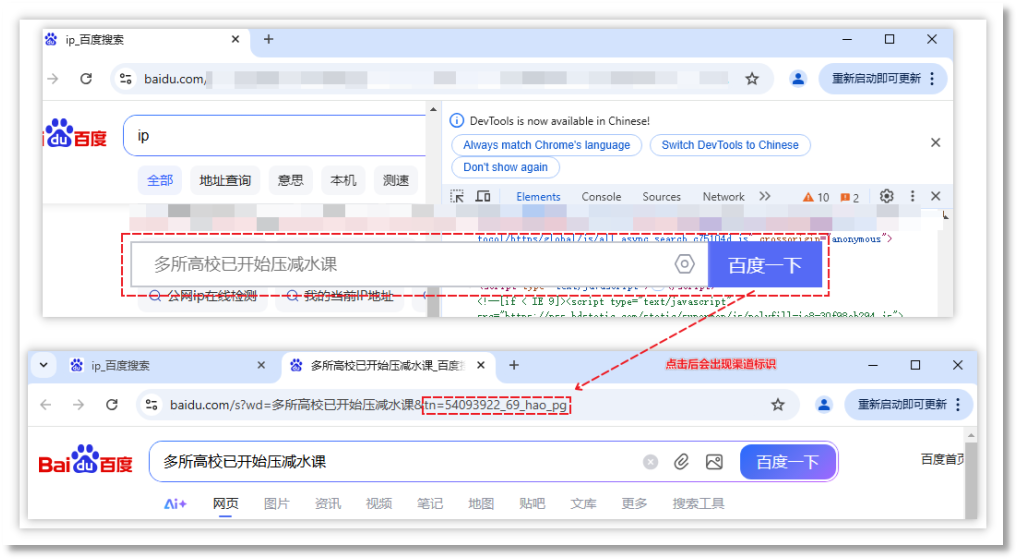
Task: Toggle DevTools device toolbar icon
Action: [483, 196]
